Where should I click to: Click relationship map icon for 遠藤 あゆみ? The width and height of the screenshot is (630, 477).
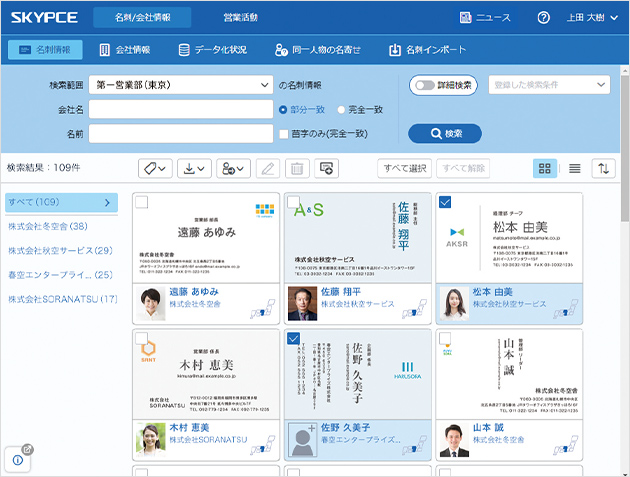[263, 309]
